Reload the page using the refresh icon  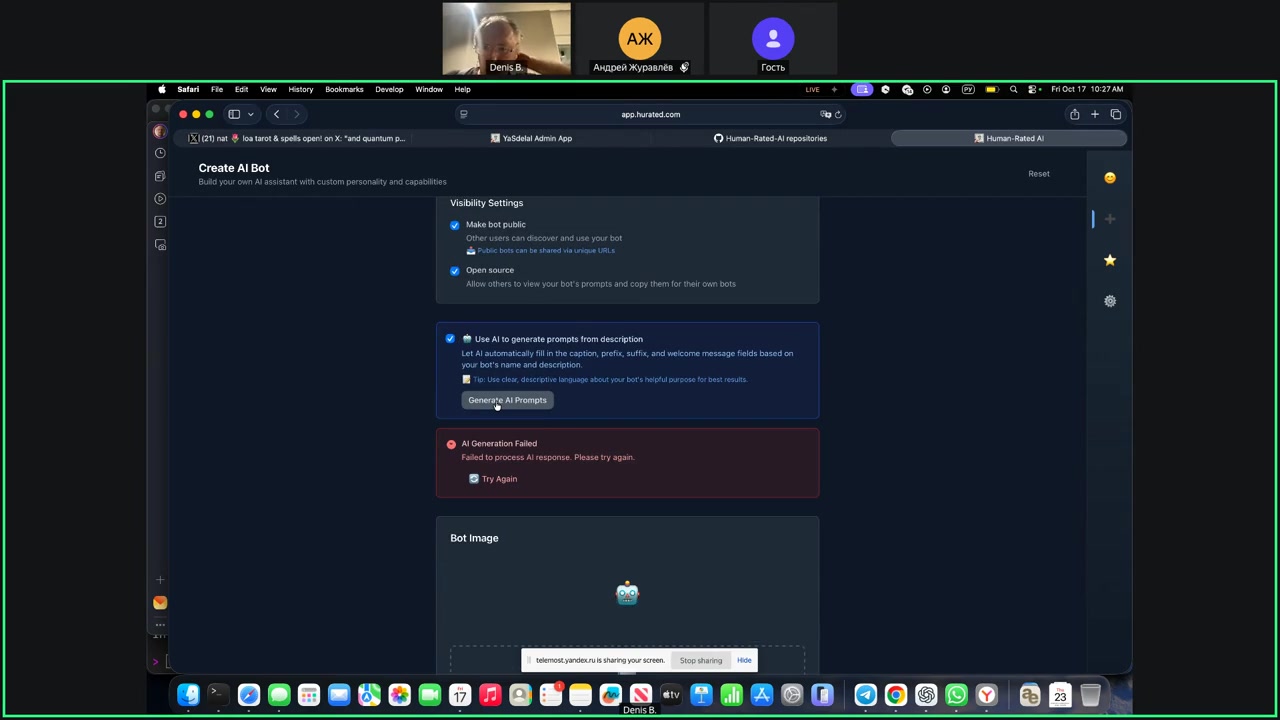point(838,114)
